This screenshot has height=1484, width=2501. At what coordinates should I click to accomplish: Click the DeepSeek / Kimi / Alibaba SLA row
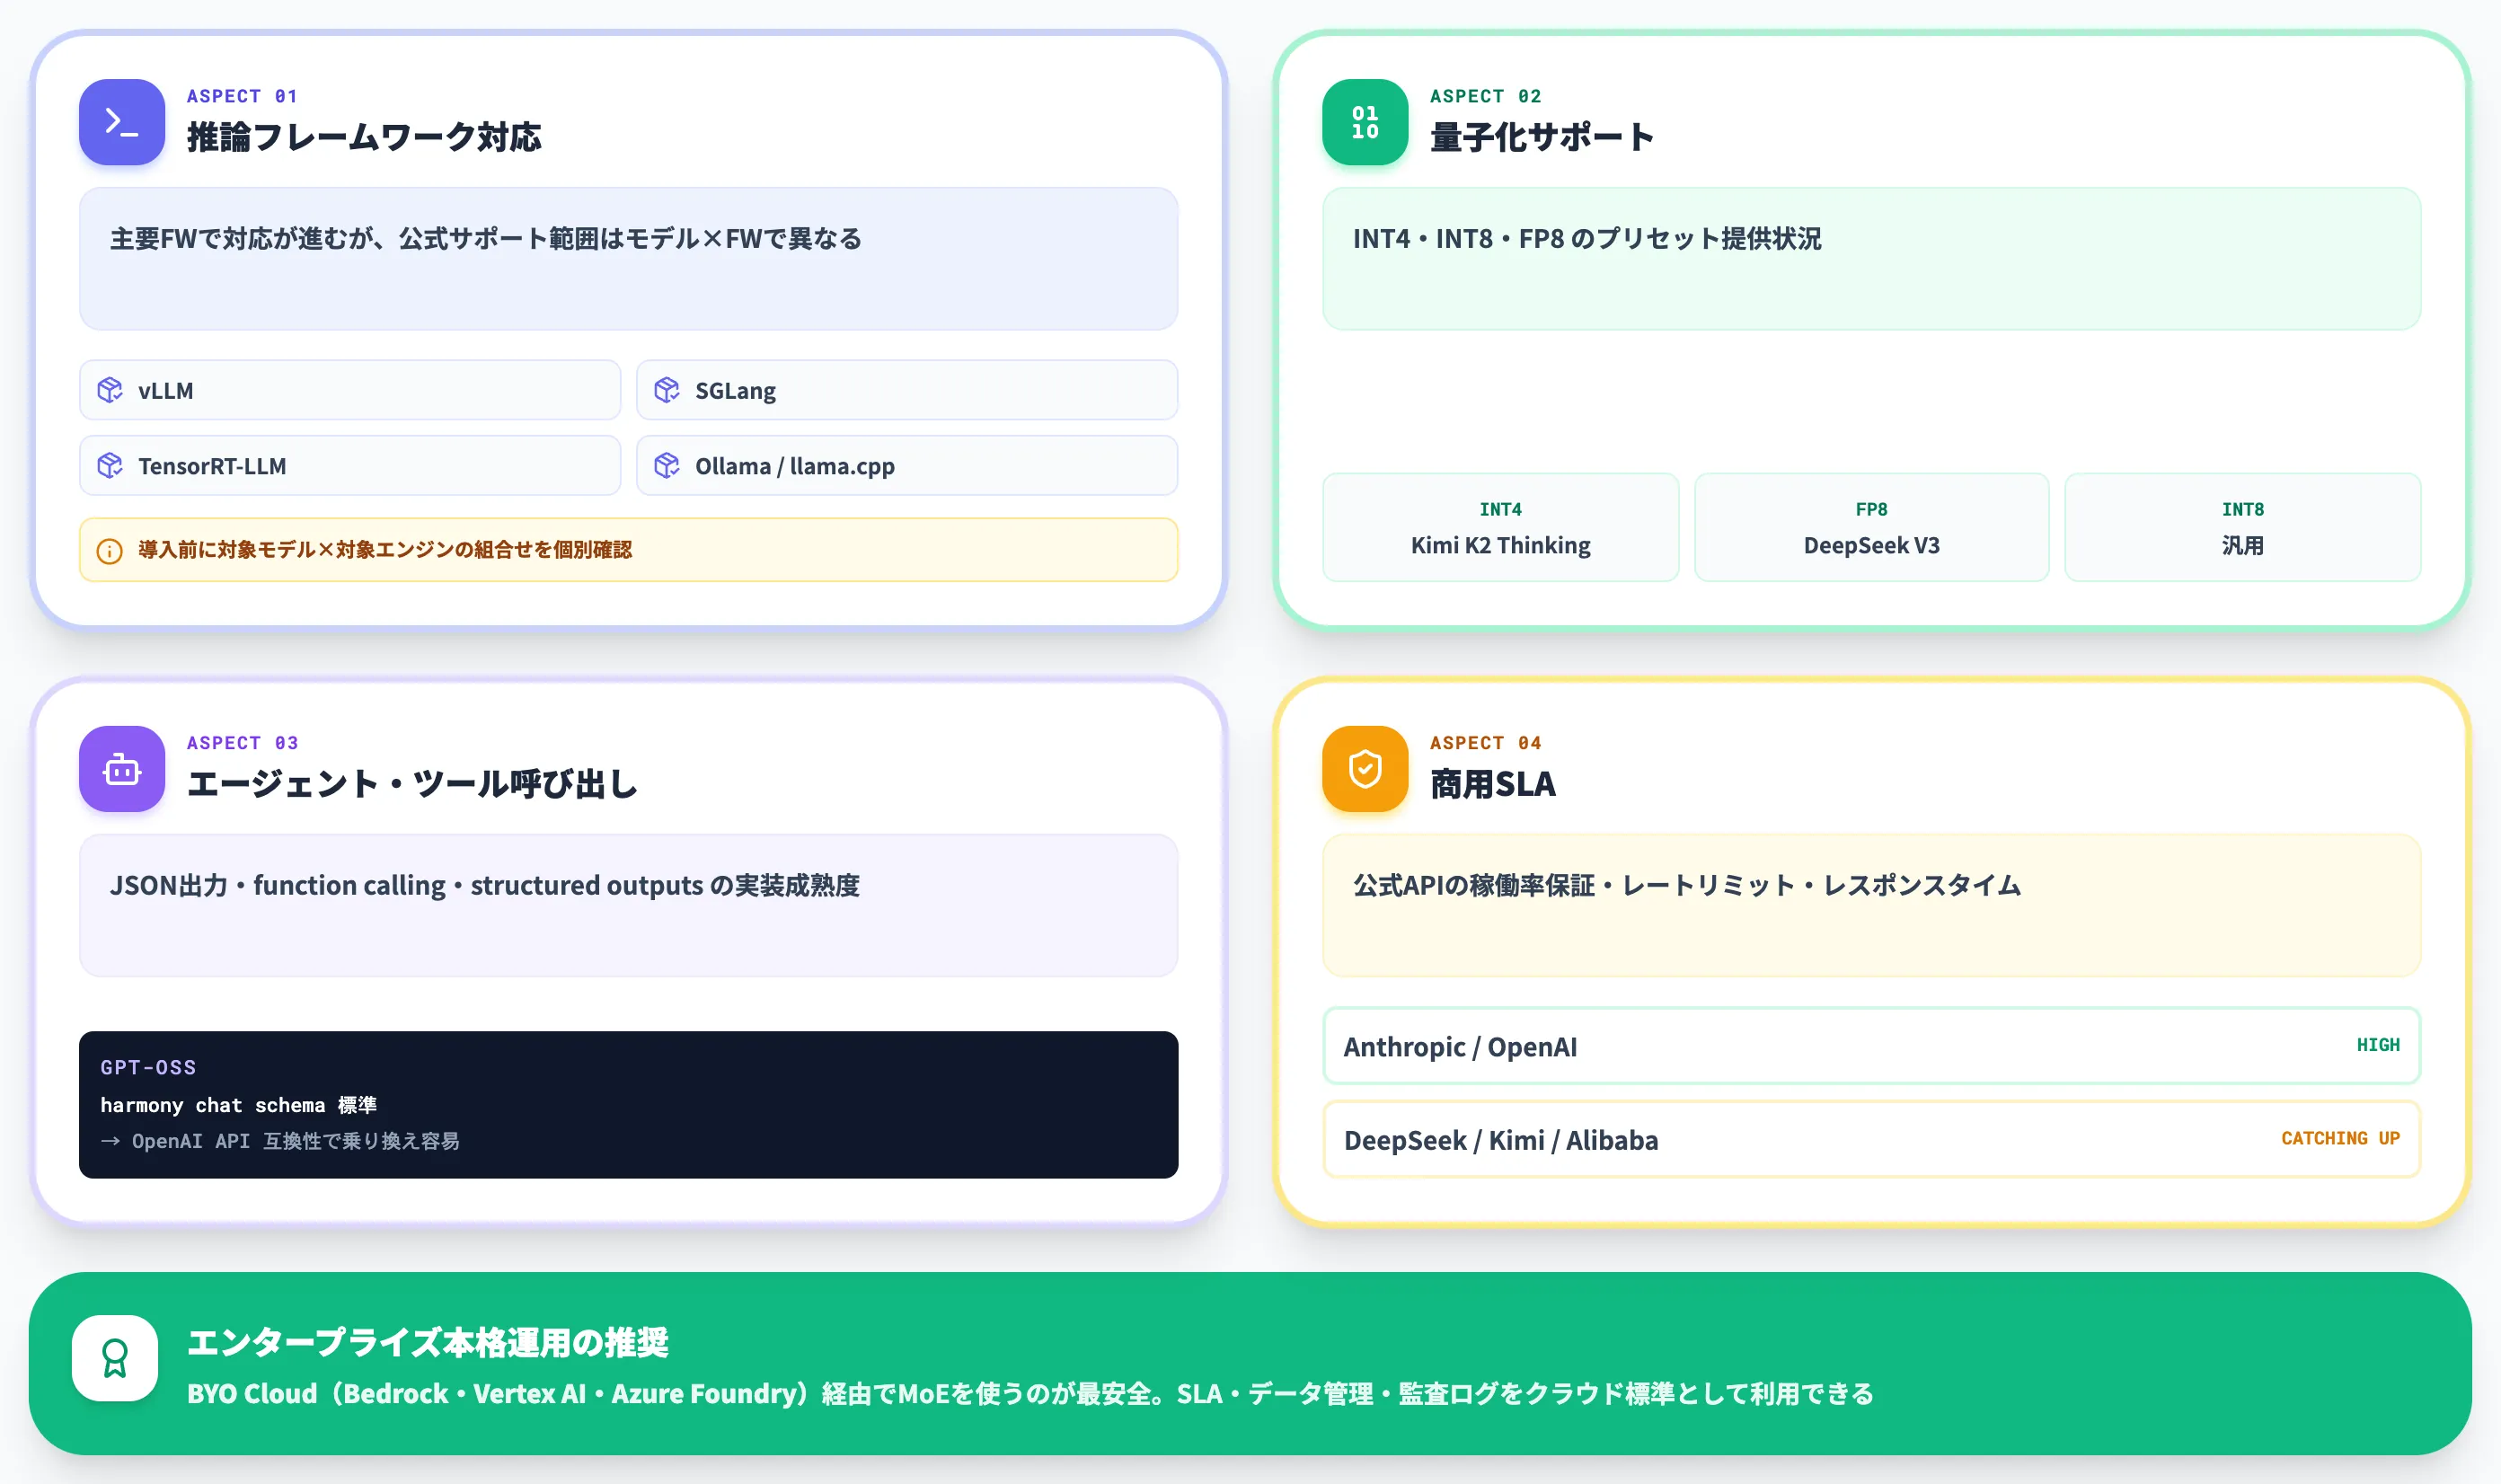[x=1871, y=1140]
